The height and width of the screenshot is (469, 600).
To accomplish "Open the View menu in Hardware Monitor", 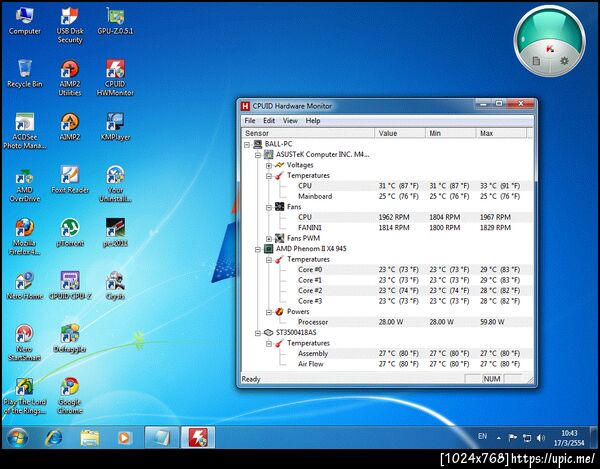I will click(x=290, y=121).
